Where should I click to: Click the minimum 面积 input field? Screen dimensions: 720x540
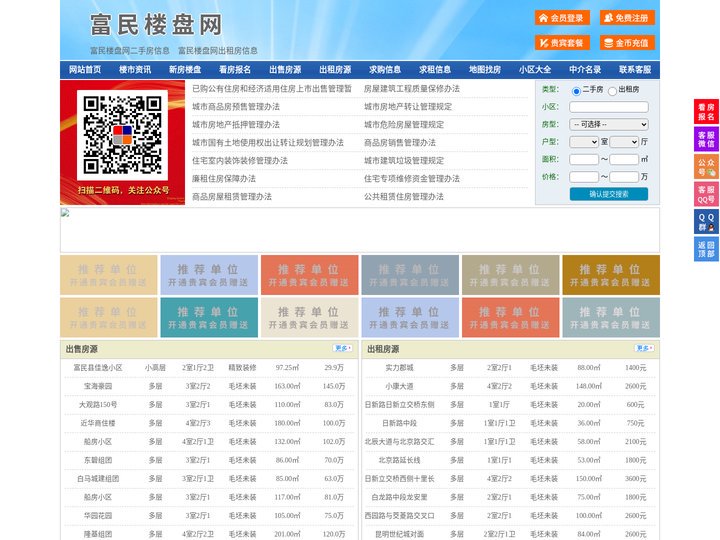[584, 159]
